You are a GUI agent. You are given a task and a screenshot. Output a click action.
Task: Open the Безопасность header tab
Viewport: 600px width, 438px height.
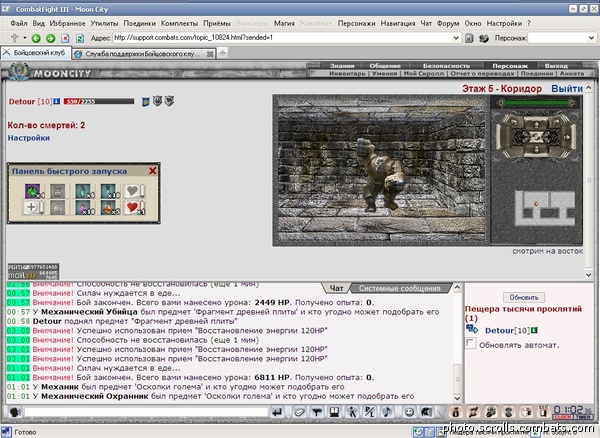click(446, 66)
